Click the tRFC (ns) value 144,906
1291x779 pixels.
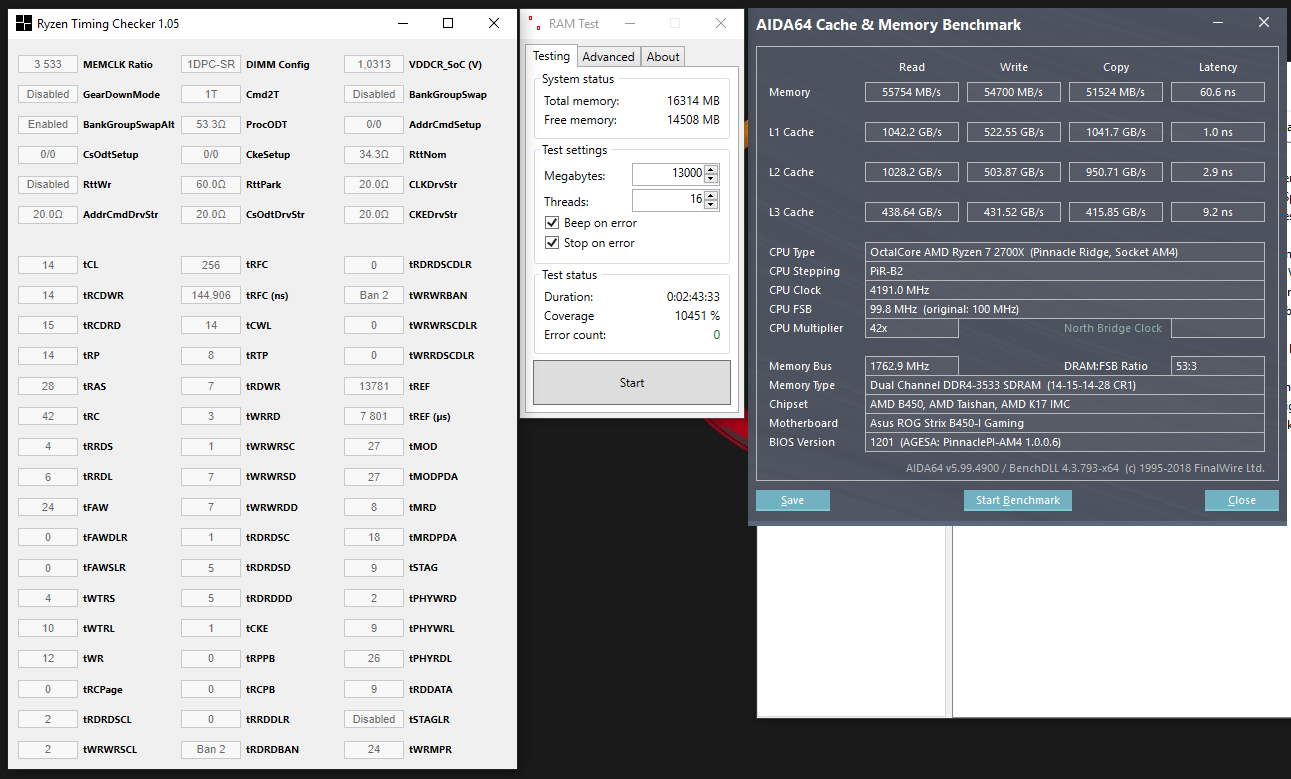pos(211,295)
